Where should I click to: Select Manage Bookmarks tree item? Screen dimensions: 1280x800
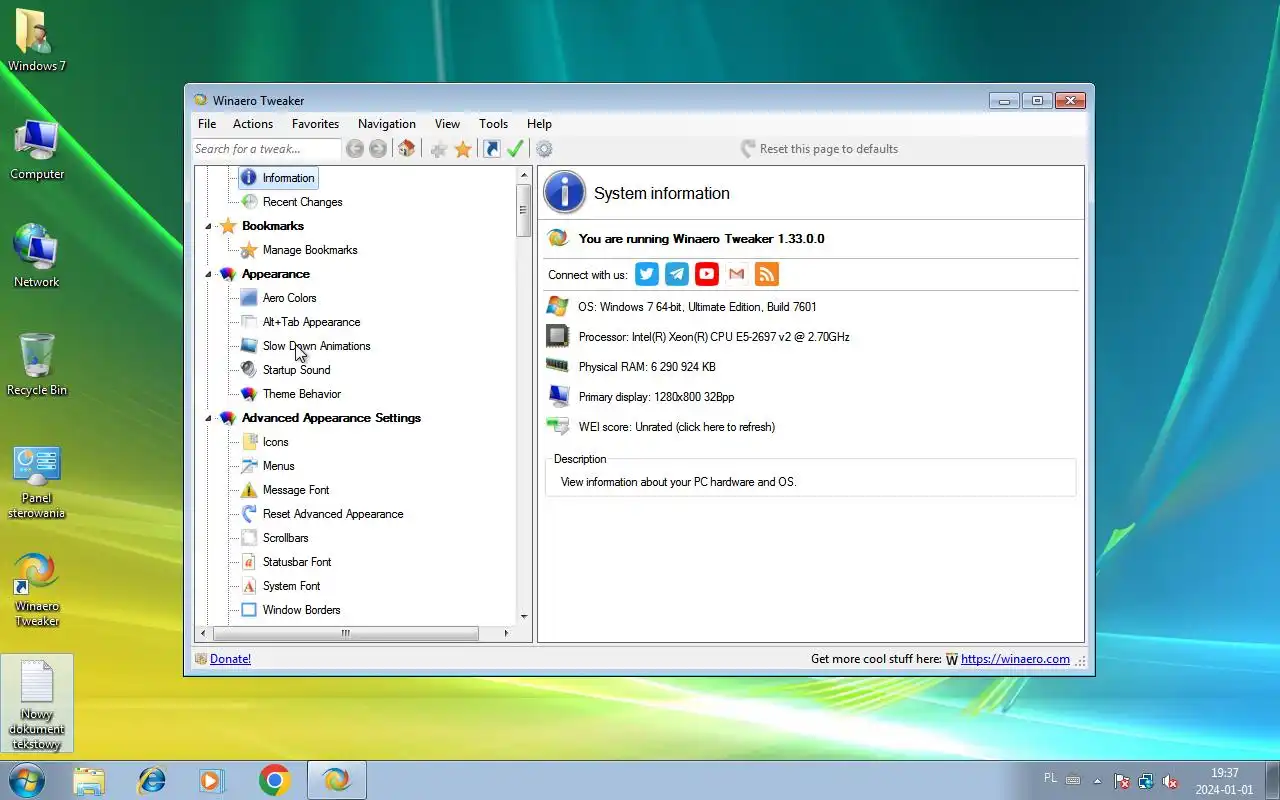click(310, 250)
